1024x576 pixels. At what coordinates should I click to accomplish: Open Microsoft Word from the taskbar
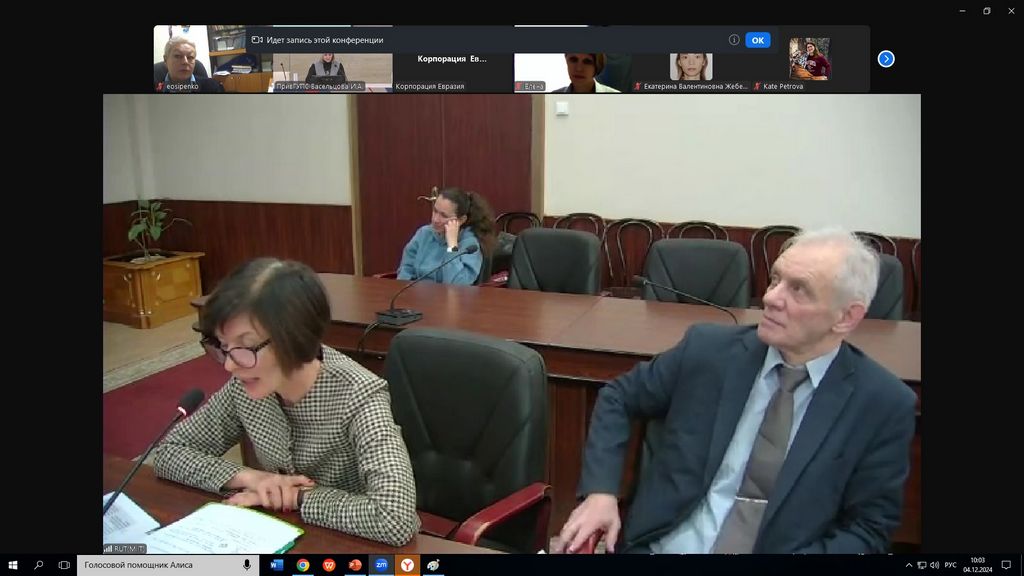277,565
